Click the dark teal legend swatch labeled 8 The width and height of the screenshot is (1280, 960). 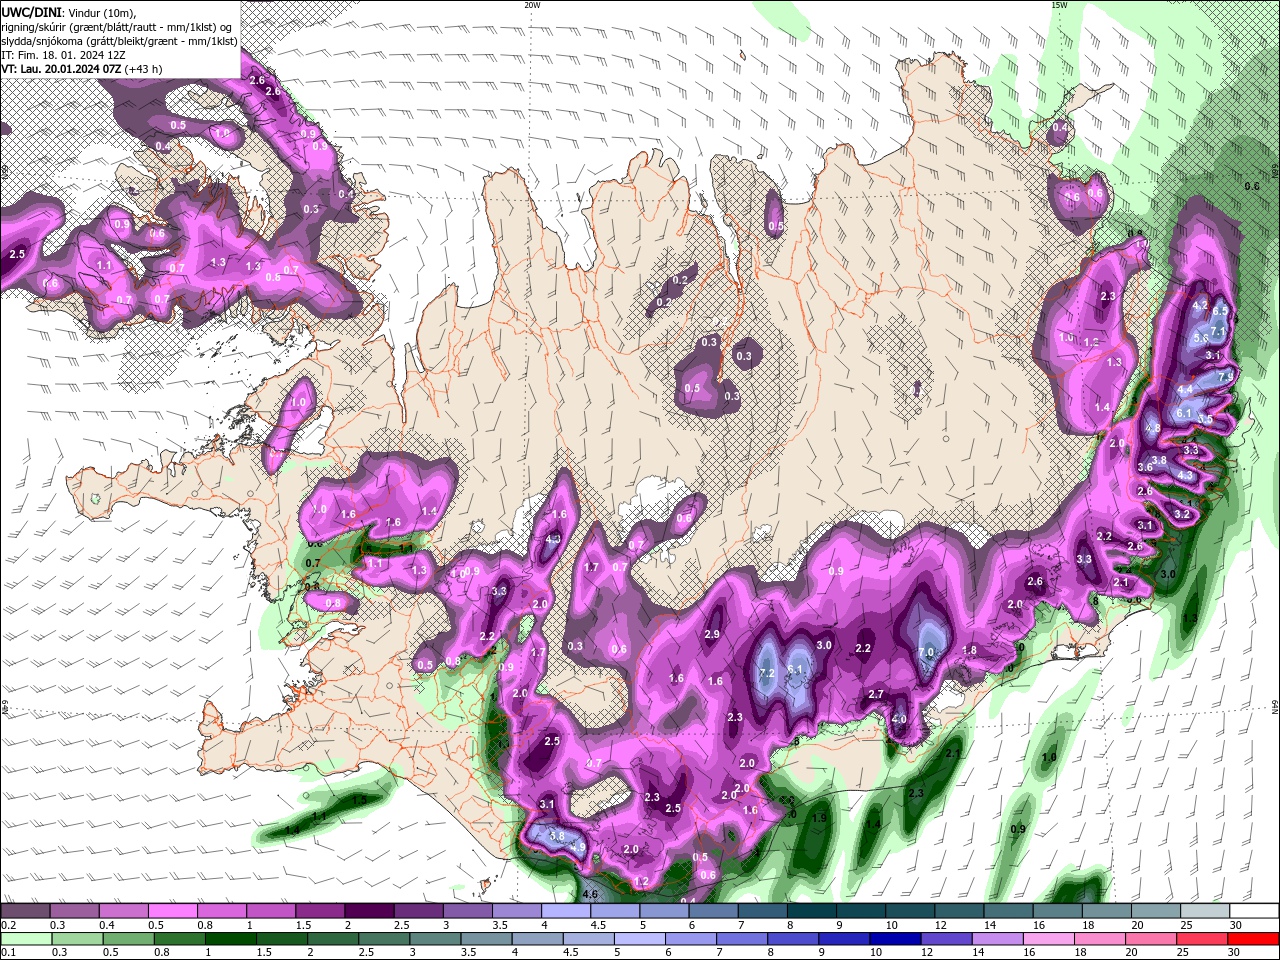point(810,911)
